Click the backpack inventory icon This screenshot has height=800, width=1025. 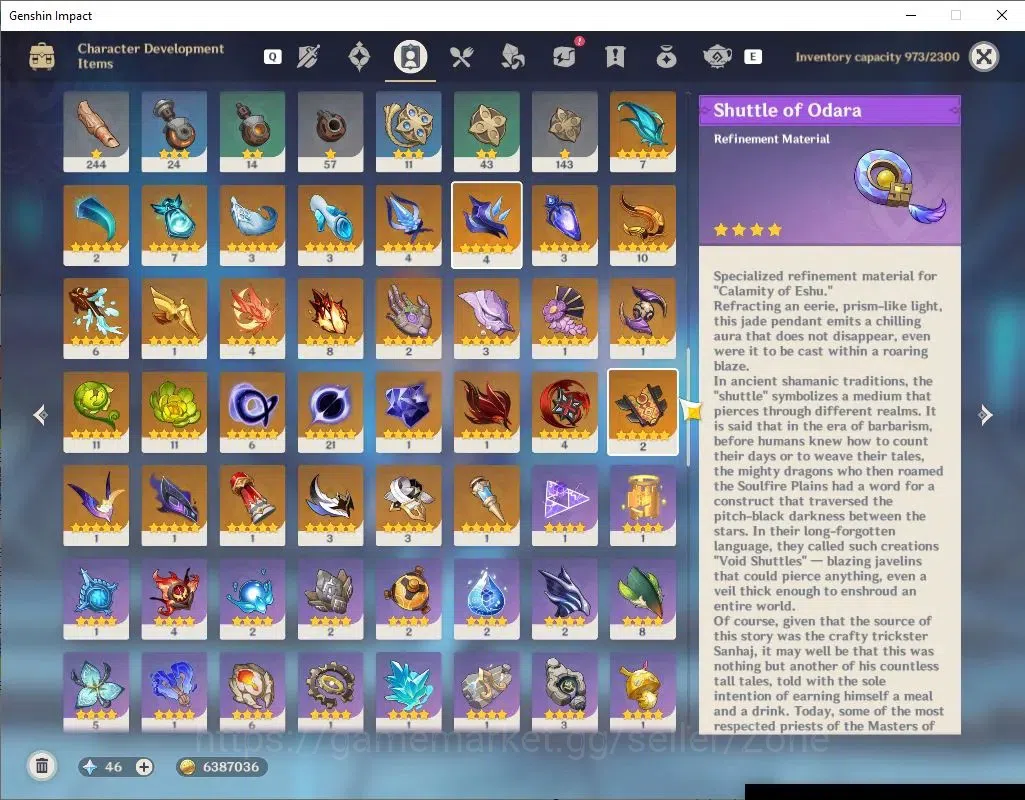(x=42, y=57)
